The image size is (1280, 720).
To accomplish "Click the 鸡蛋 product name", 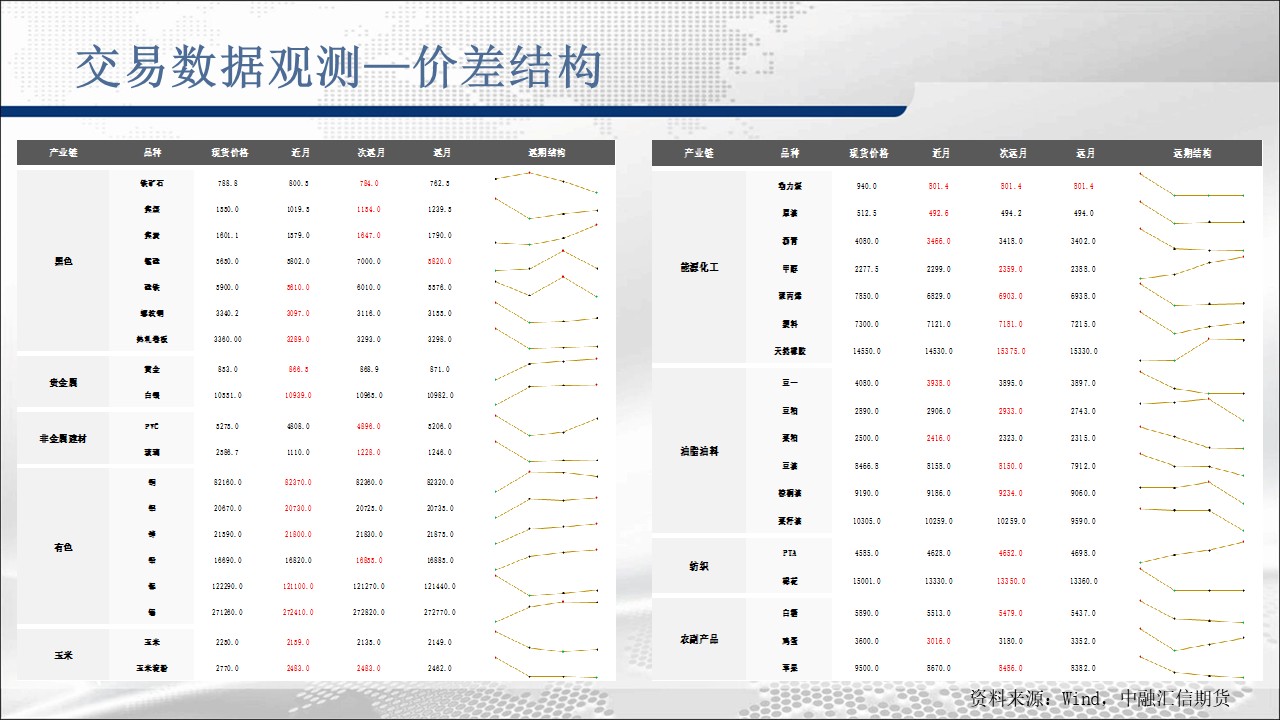I will pyautogui.click(x=790, y=641).
